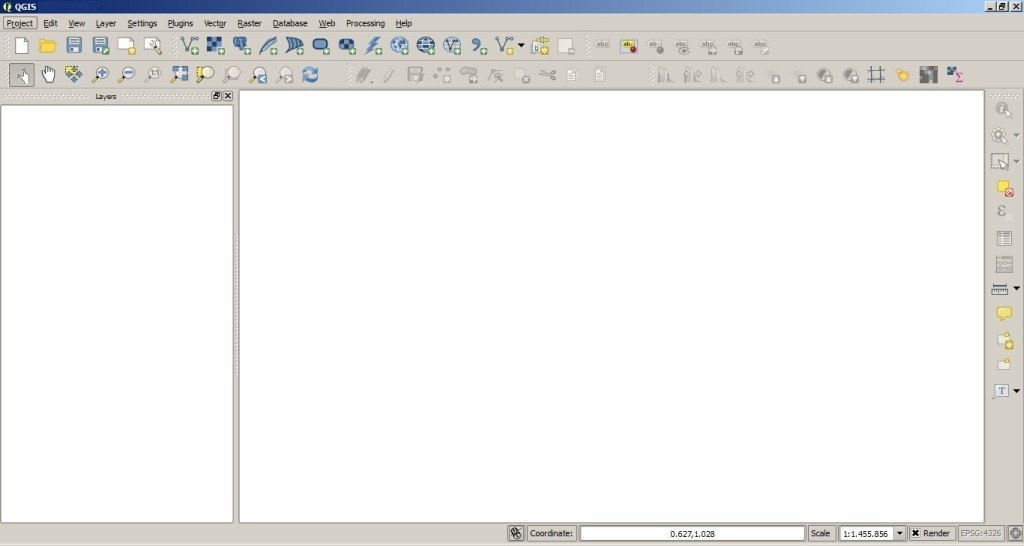Click the Scale value field 1:1.455.856

(x=866, y=534)
